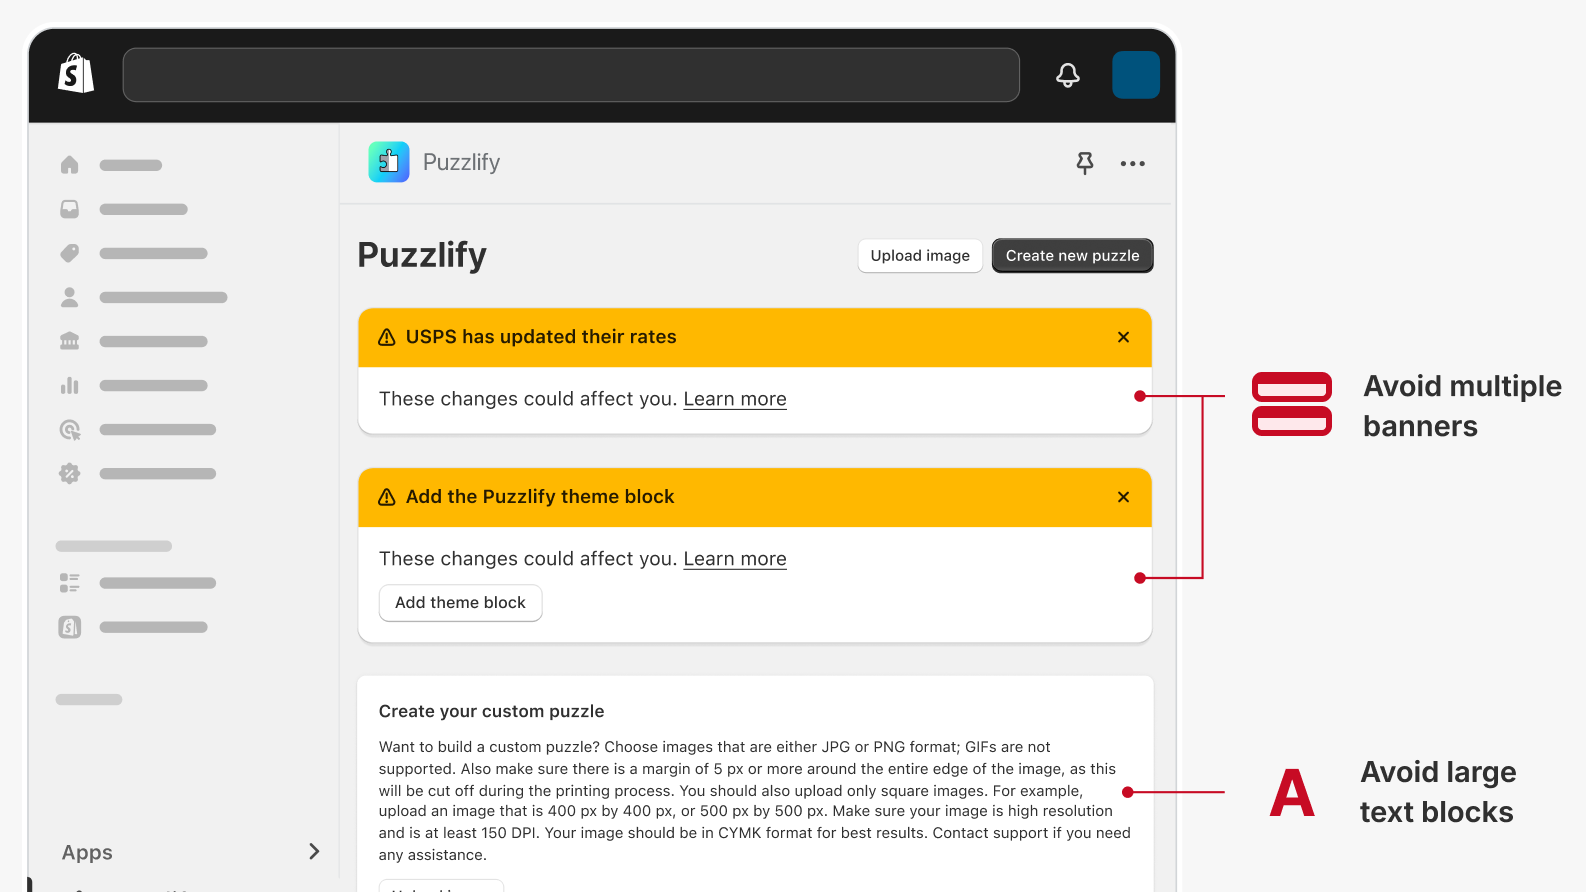The width and height of the screenshot is (1586, 892).
Task: Open the three-dot more actions menu
Action: pyautogui.click(x=1132, y=163)
